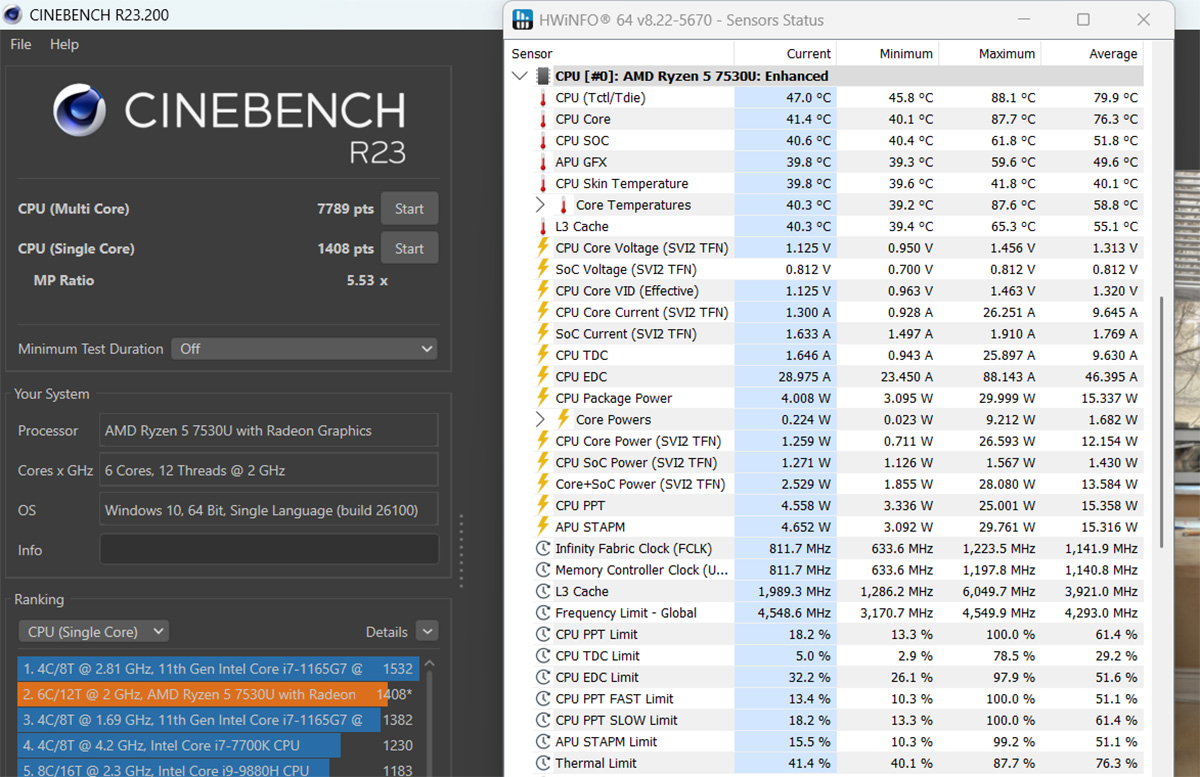Image resolution: width=1200 pixels, height=777 pixels.
Task: Click the lightning icon beside APU STAPM
Action: point(543,527)
